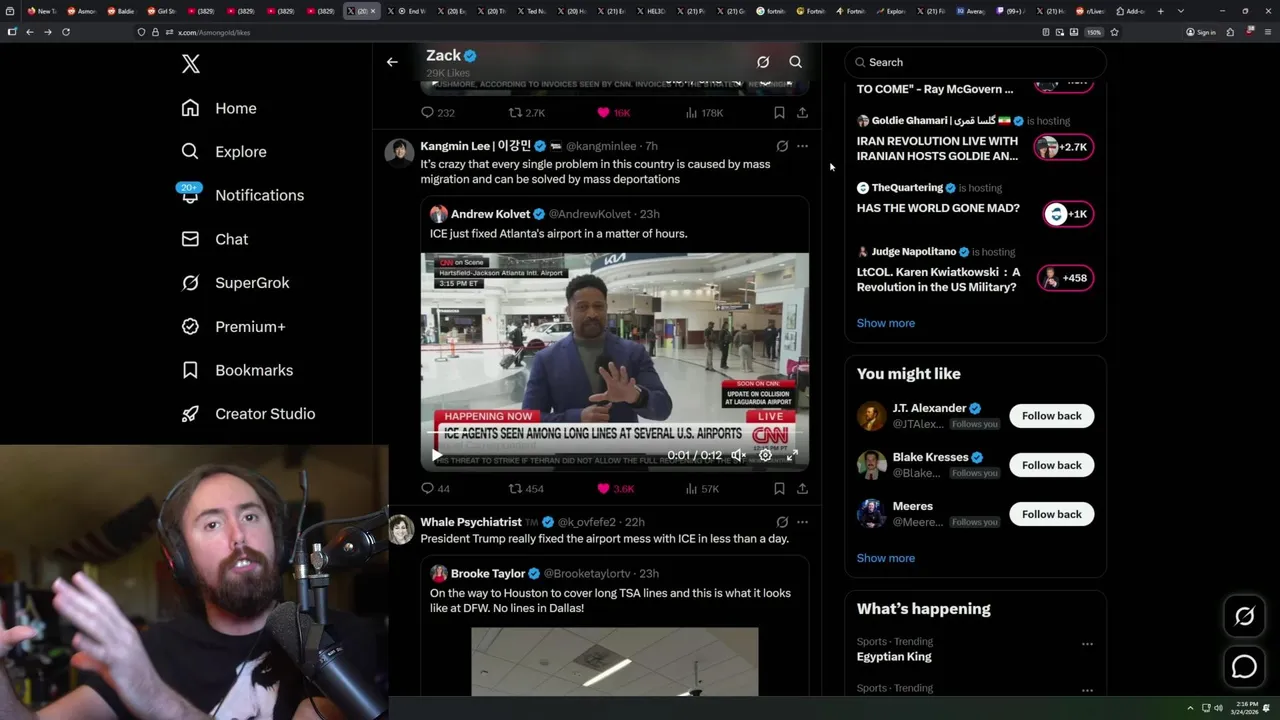Open Whale Psychiatrist's profile avatar
Image resolution: width=1280 pixels, height=720 pixels.
click(400, 529)
